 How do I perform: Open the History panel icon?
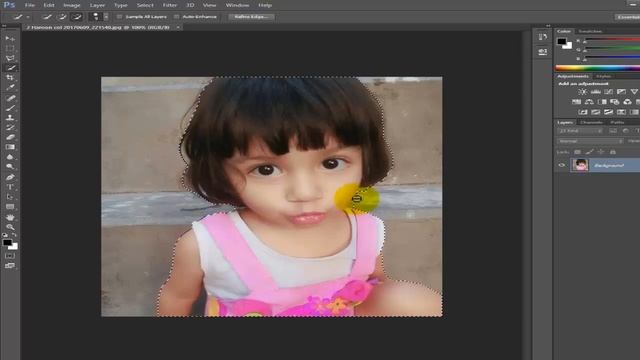[542, 37]
